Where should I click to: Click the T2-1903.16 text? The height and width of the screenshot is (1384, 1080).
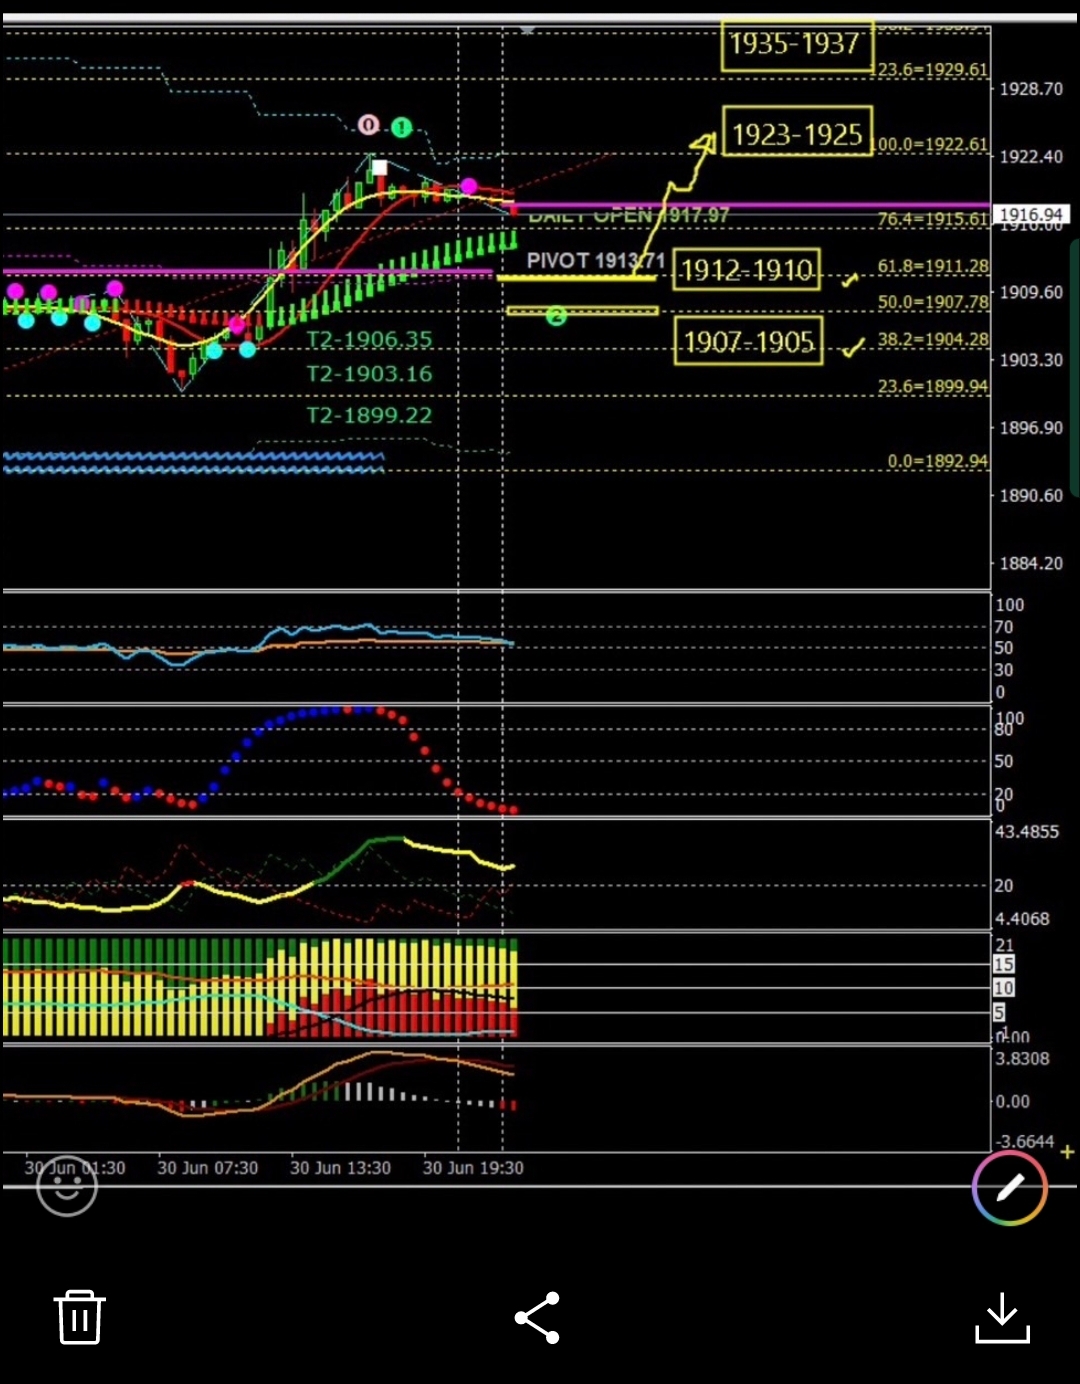point(369,374)
